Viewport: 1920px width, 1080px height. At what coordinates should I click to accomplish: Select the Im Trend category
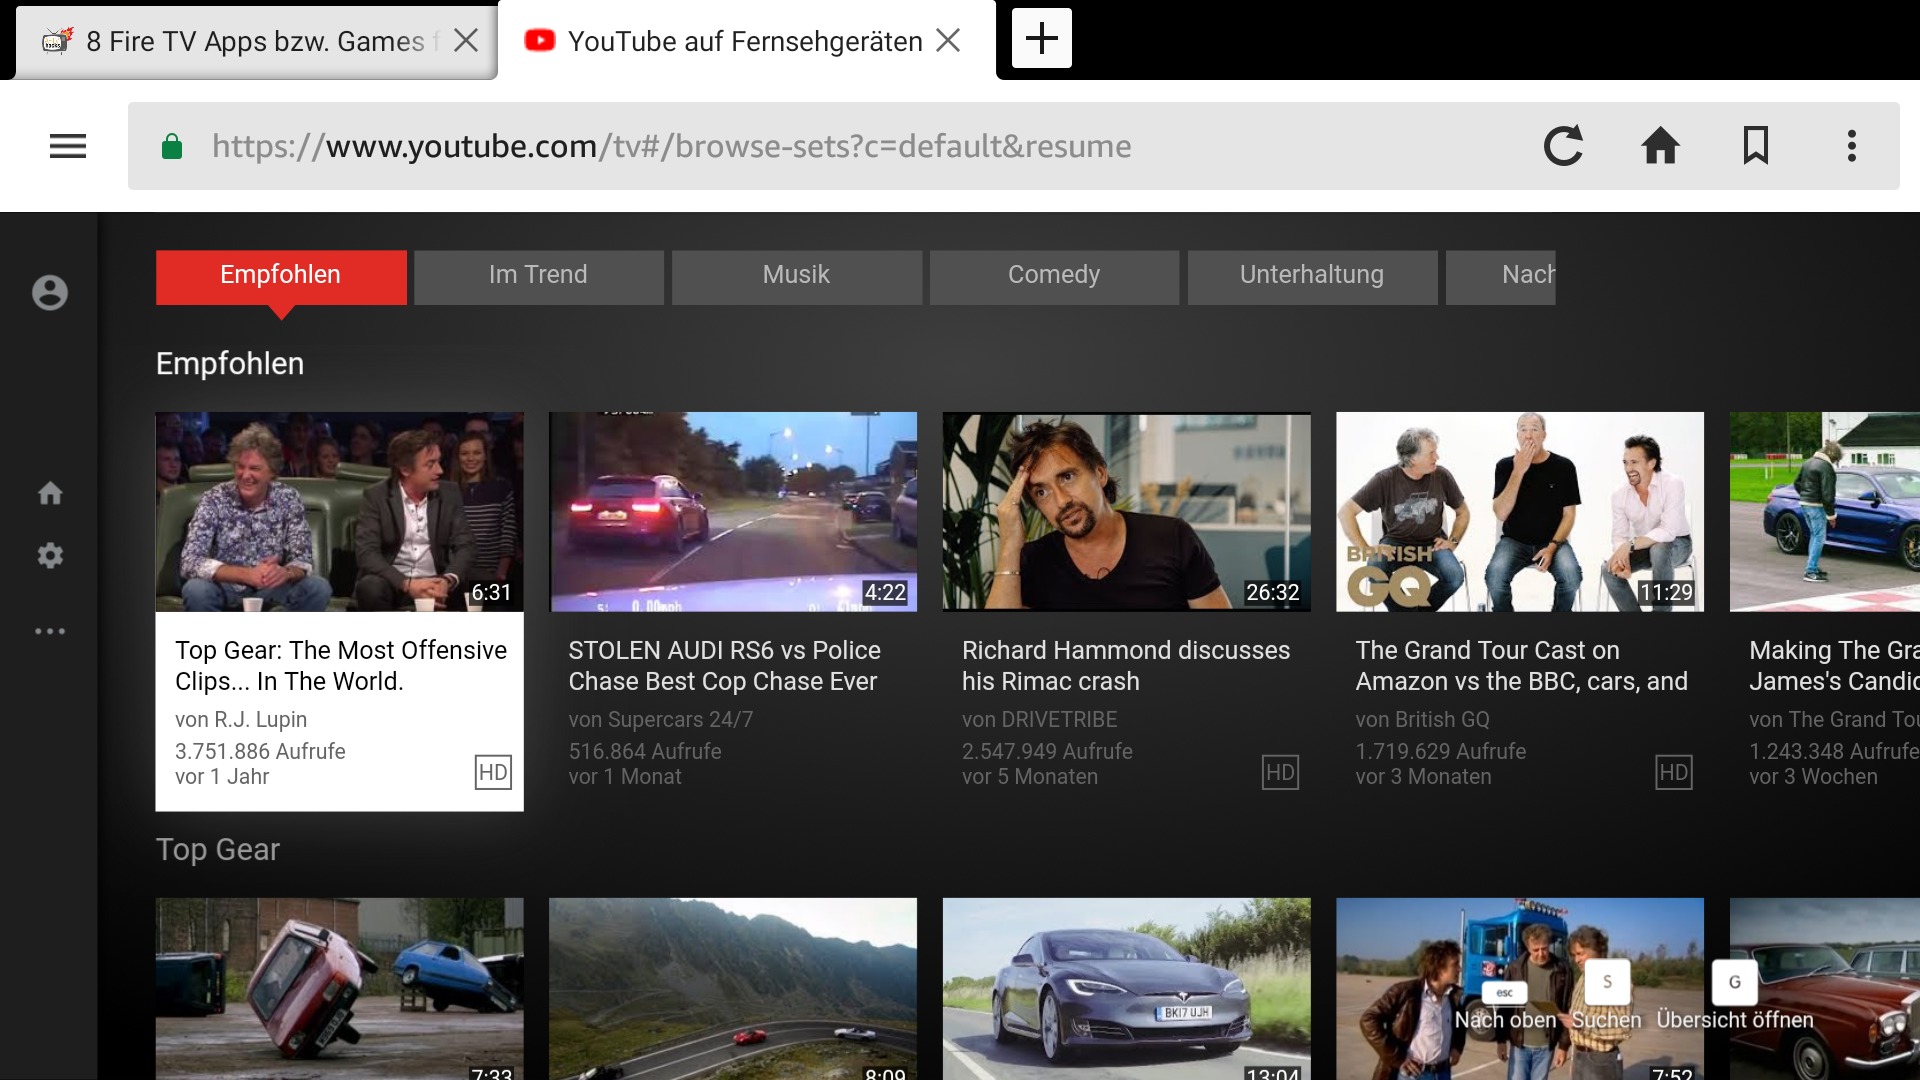pos(538,275)
